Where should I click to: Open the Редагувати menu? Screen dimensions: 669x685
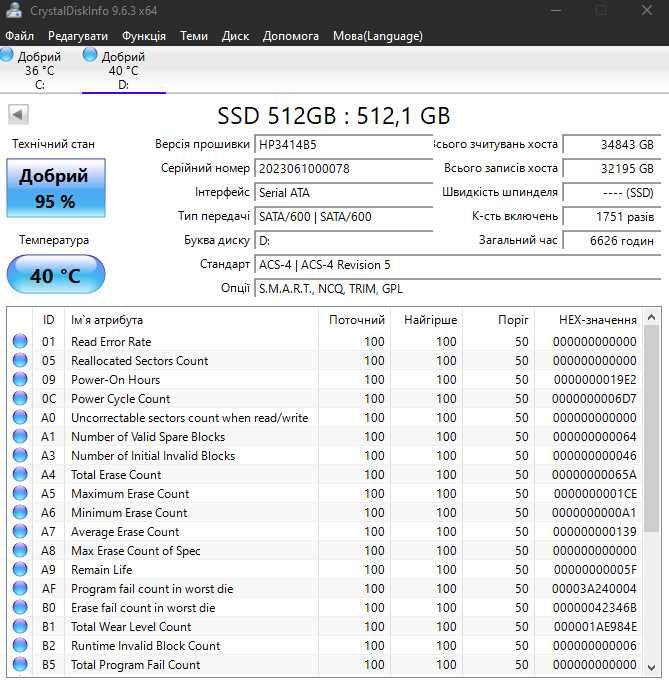[x=78, y=36]
